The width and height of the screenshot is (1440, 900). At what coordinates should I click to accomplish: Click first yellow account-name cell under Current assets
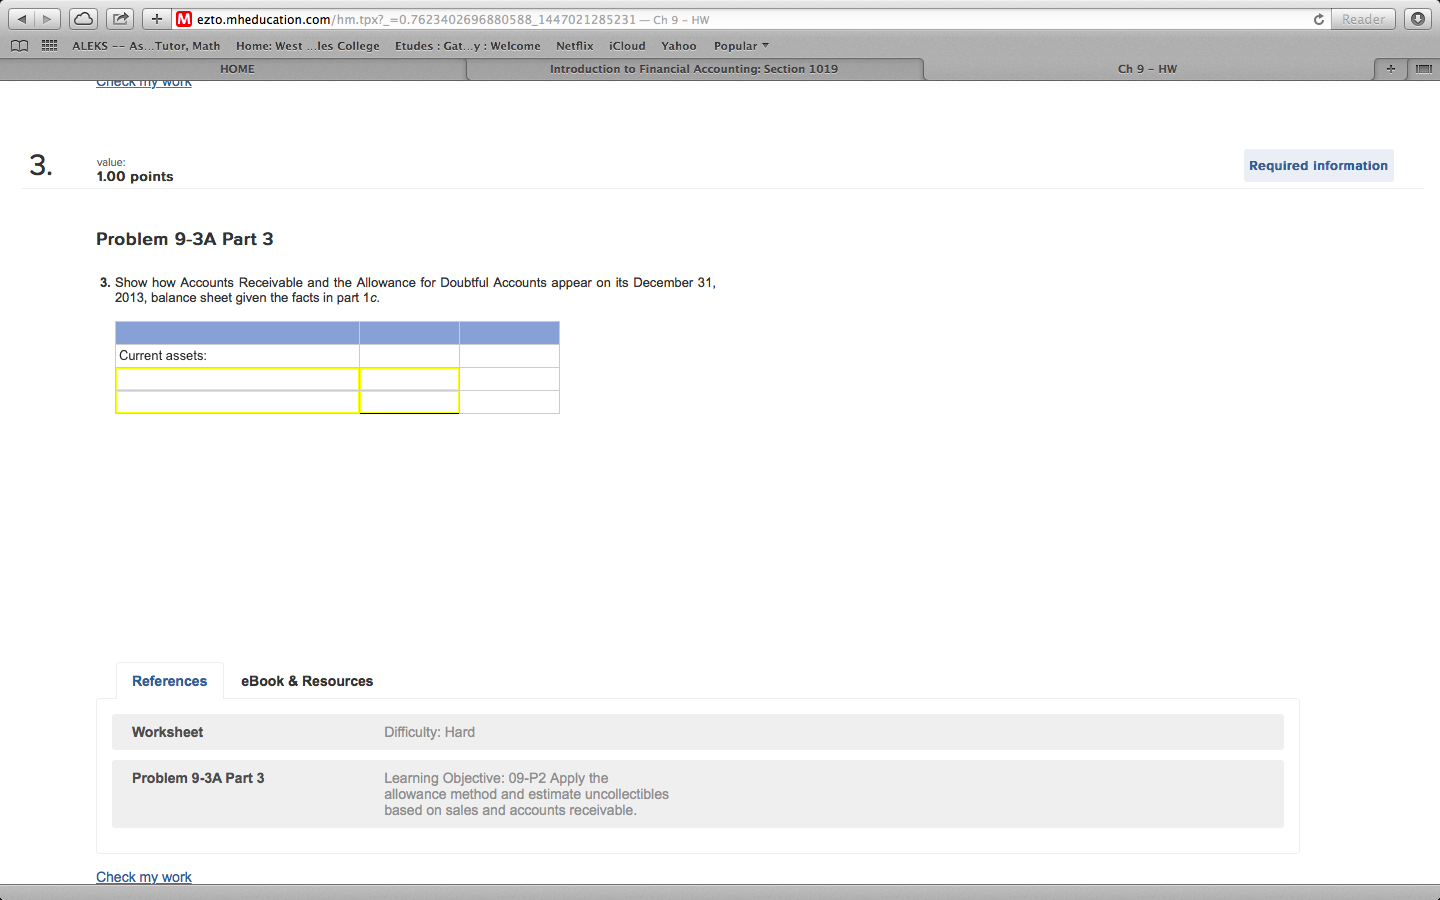coord(238,379)
